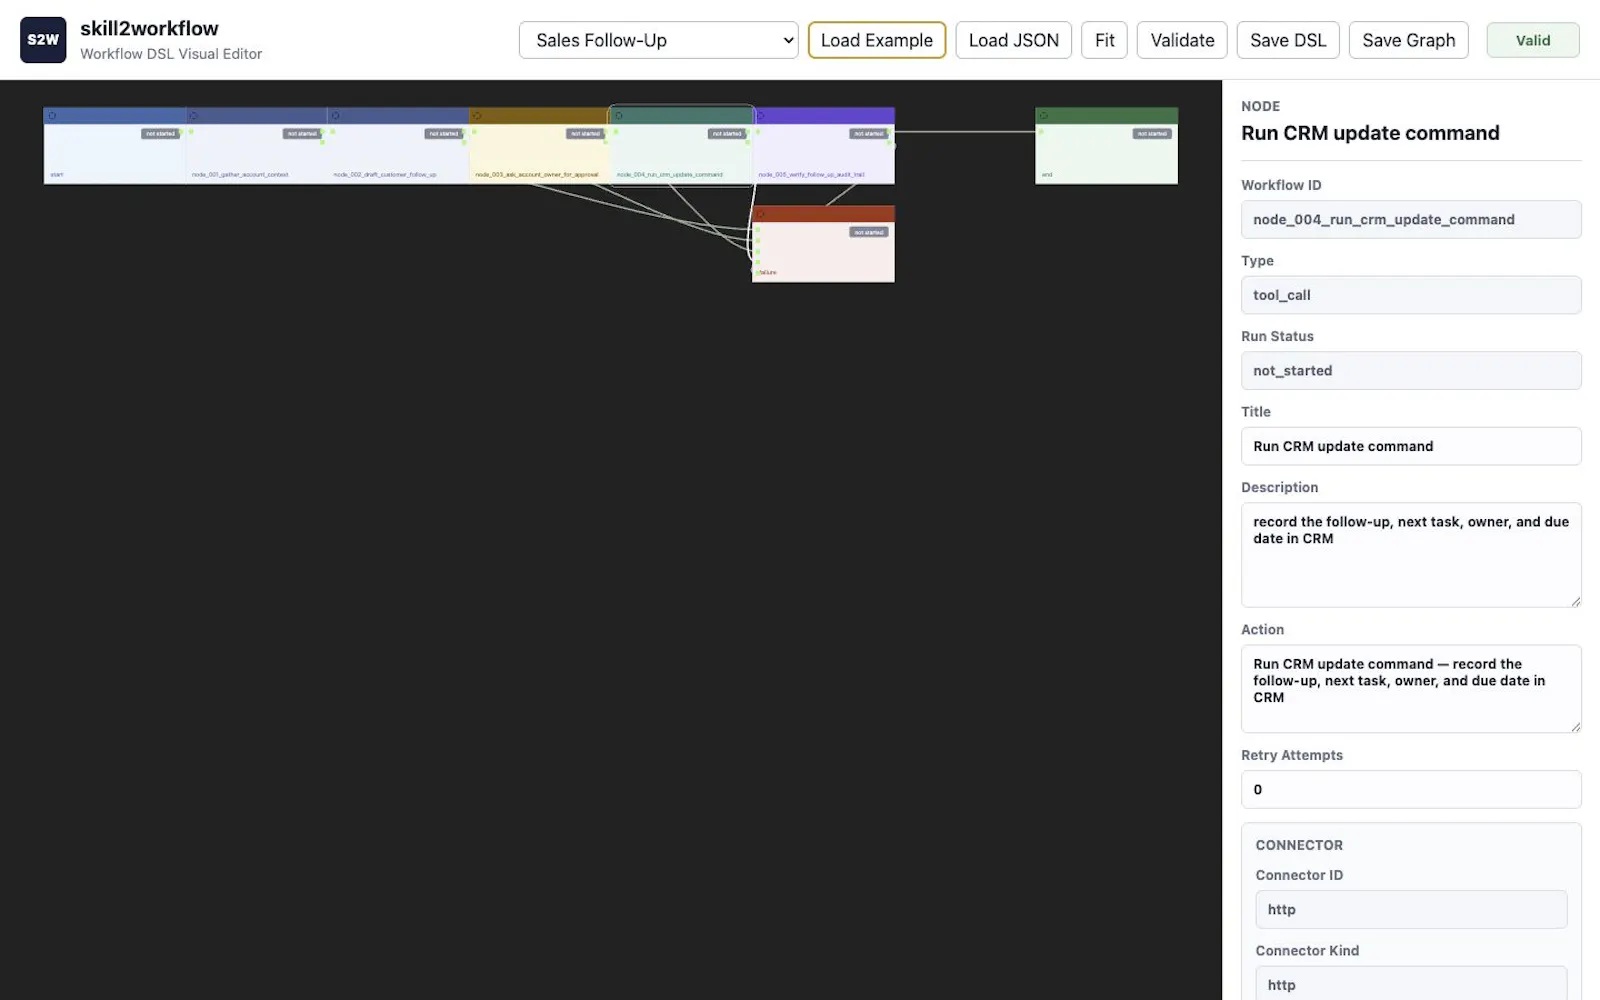Click the Valid status indicator
The width and height of the screenshot is (1600, 1000).
pos(1533,40)
